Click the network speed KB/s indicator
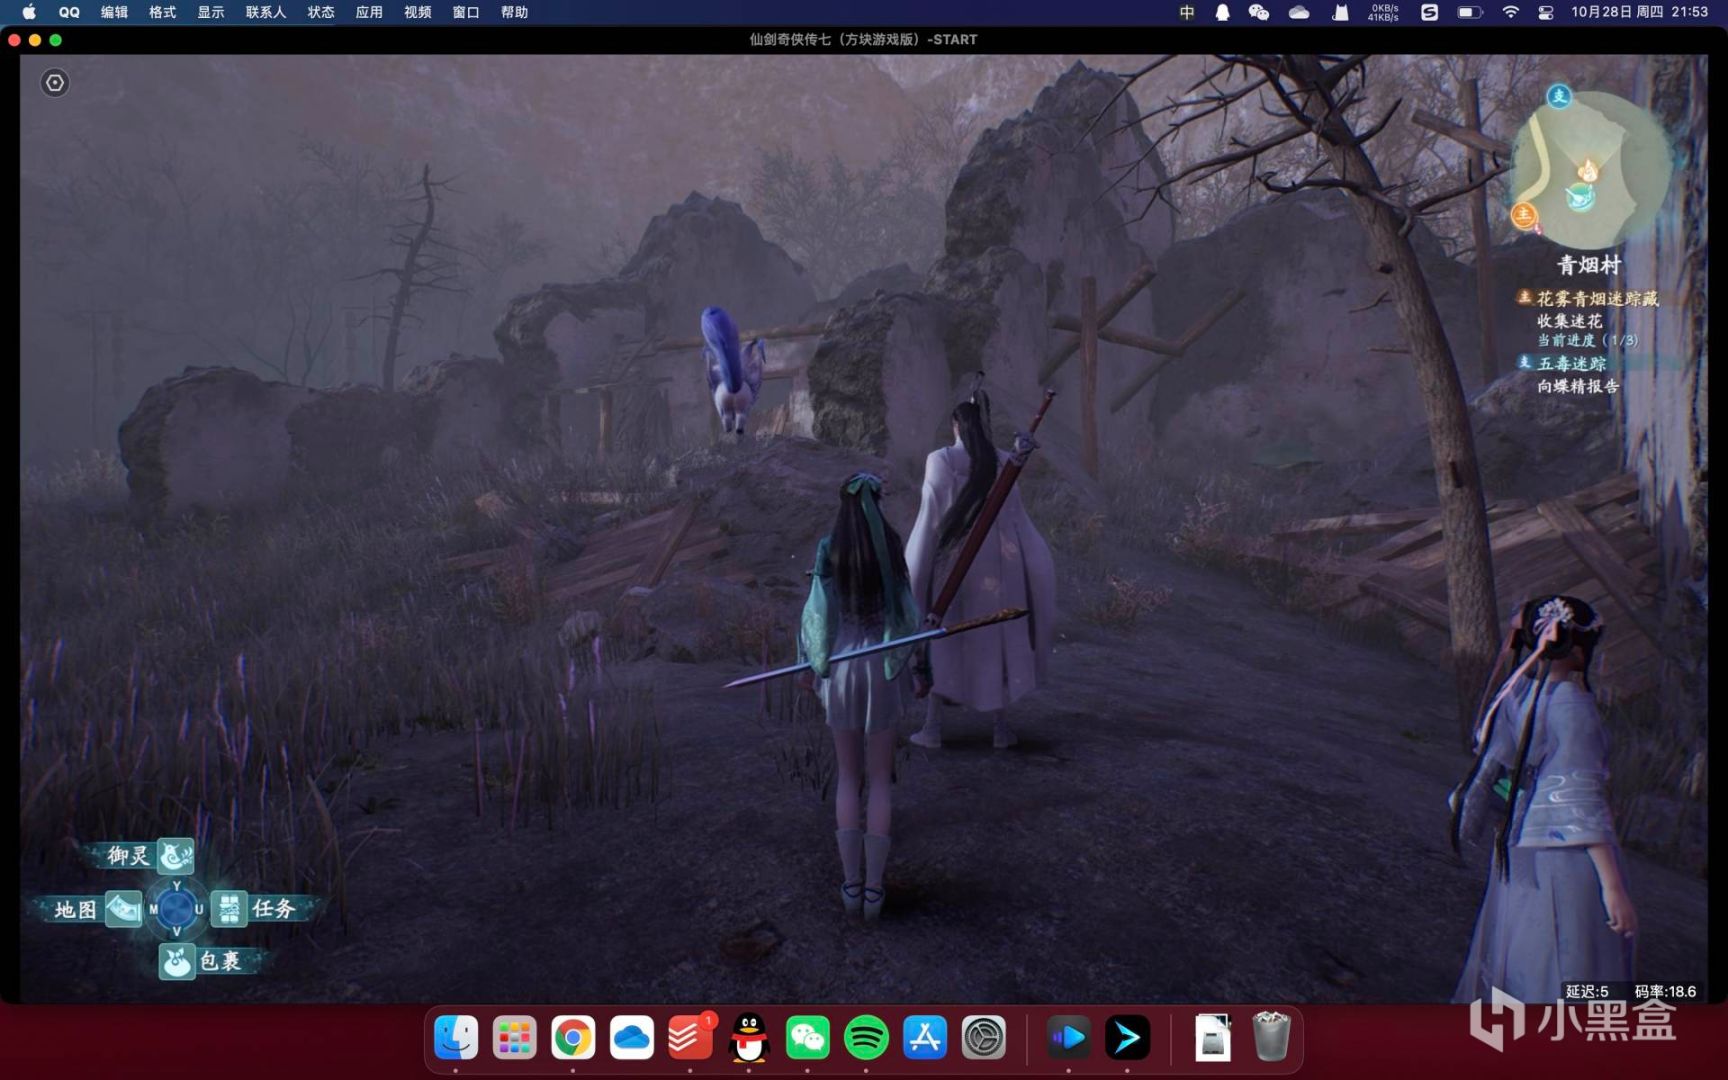 [1384, 12]
